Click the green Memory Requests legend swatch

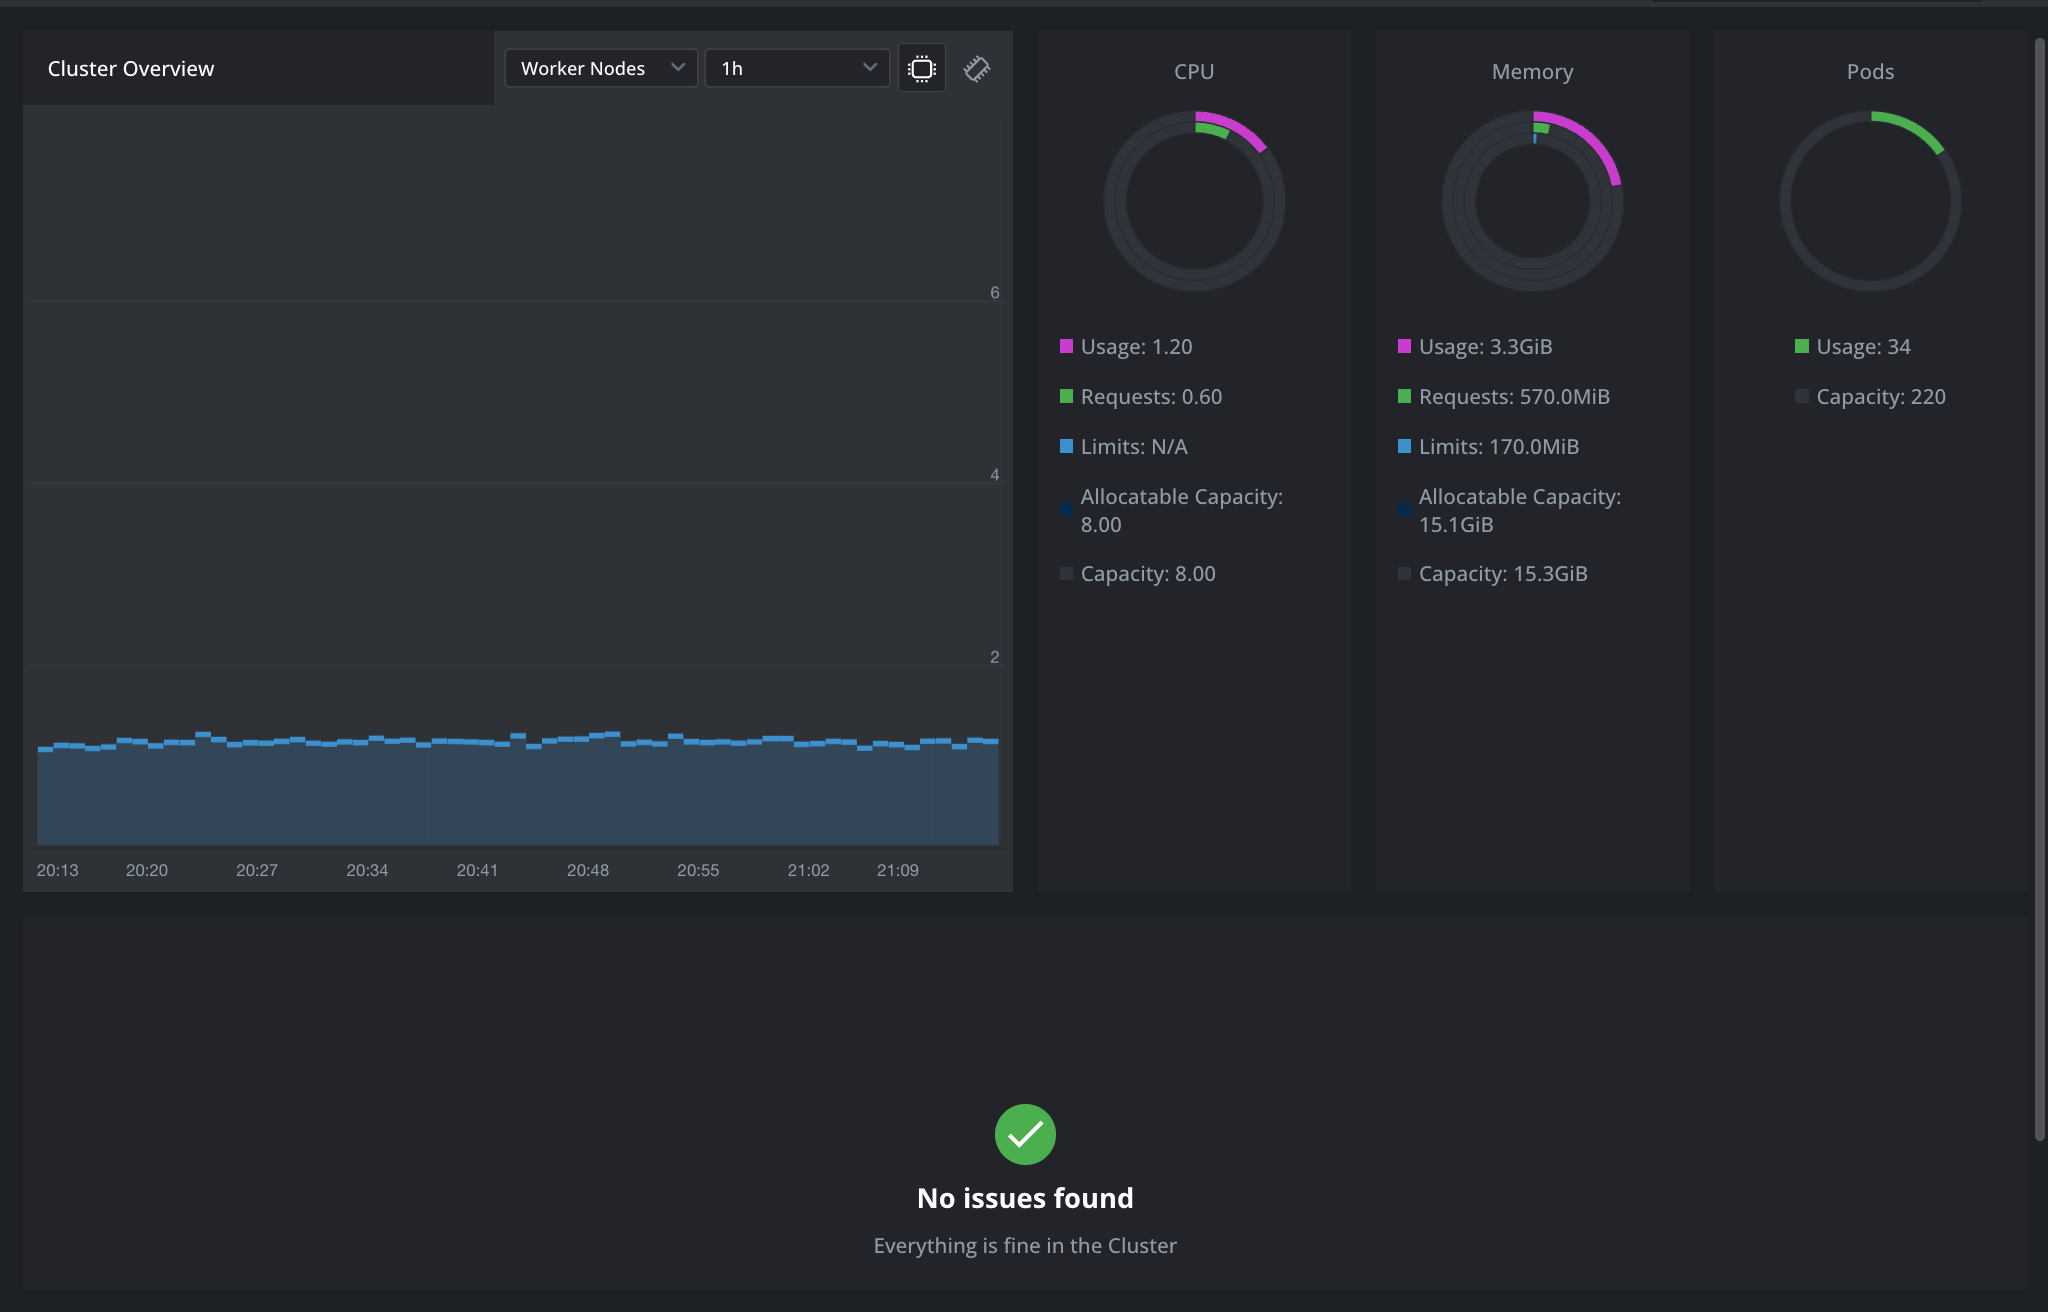[1404, 396]
